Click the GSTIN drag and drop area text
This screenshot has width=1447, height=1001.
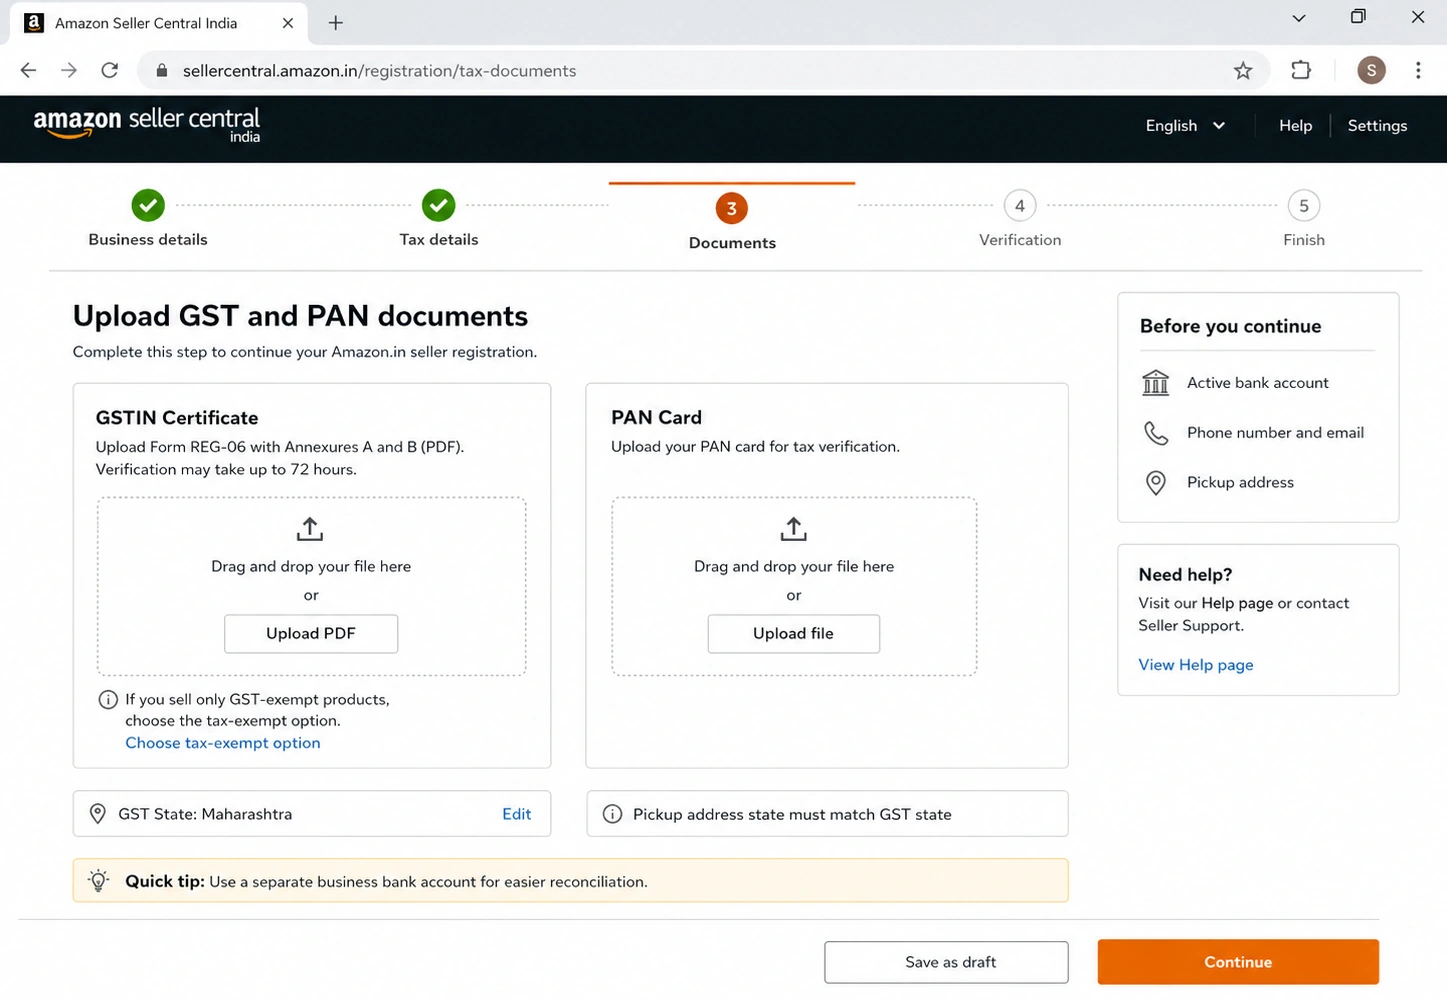click(x=311, y=566)
